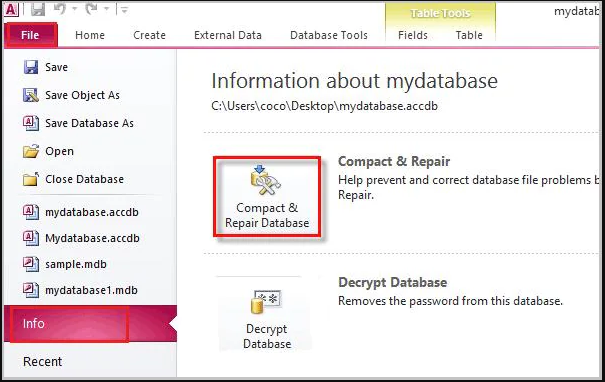Open recent file Mydatabase.accdb with capital M
Viewport: 605px width, 382px height.
pyautogui.click(x=92, y=238)
